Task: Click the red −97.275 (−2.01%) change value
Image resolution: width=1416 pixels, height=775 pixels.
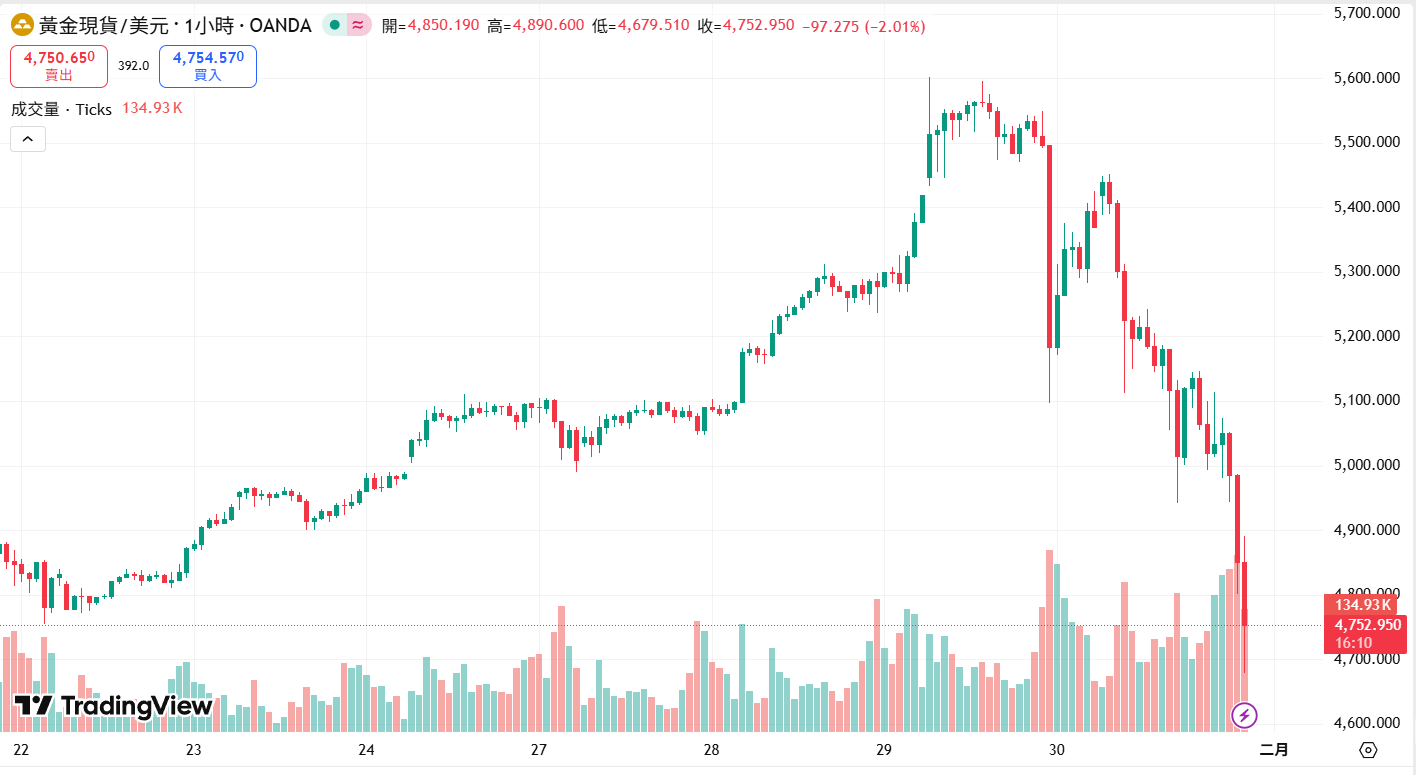Action: pos(863,26)
